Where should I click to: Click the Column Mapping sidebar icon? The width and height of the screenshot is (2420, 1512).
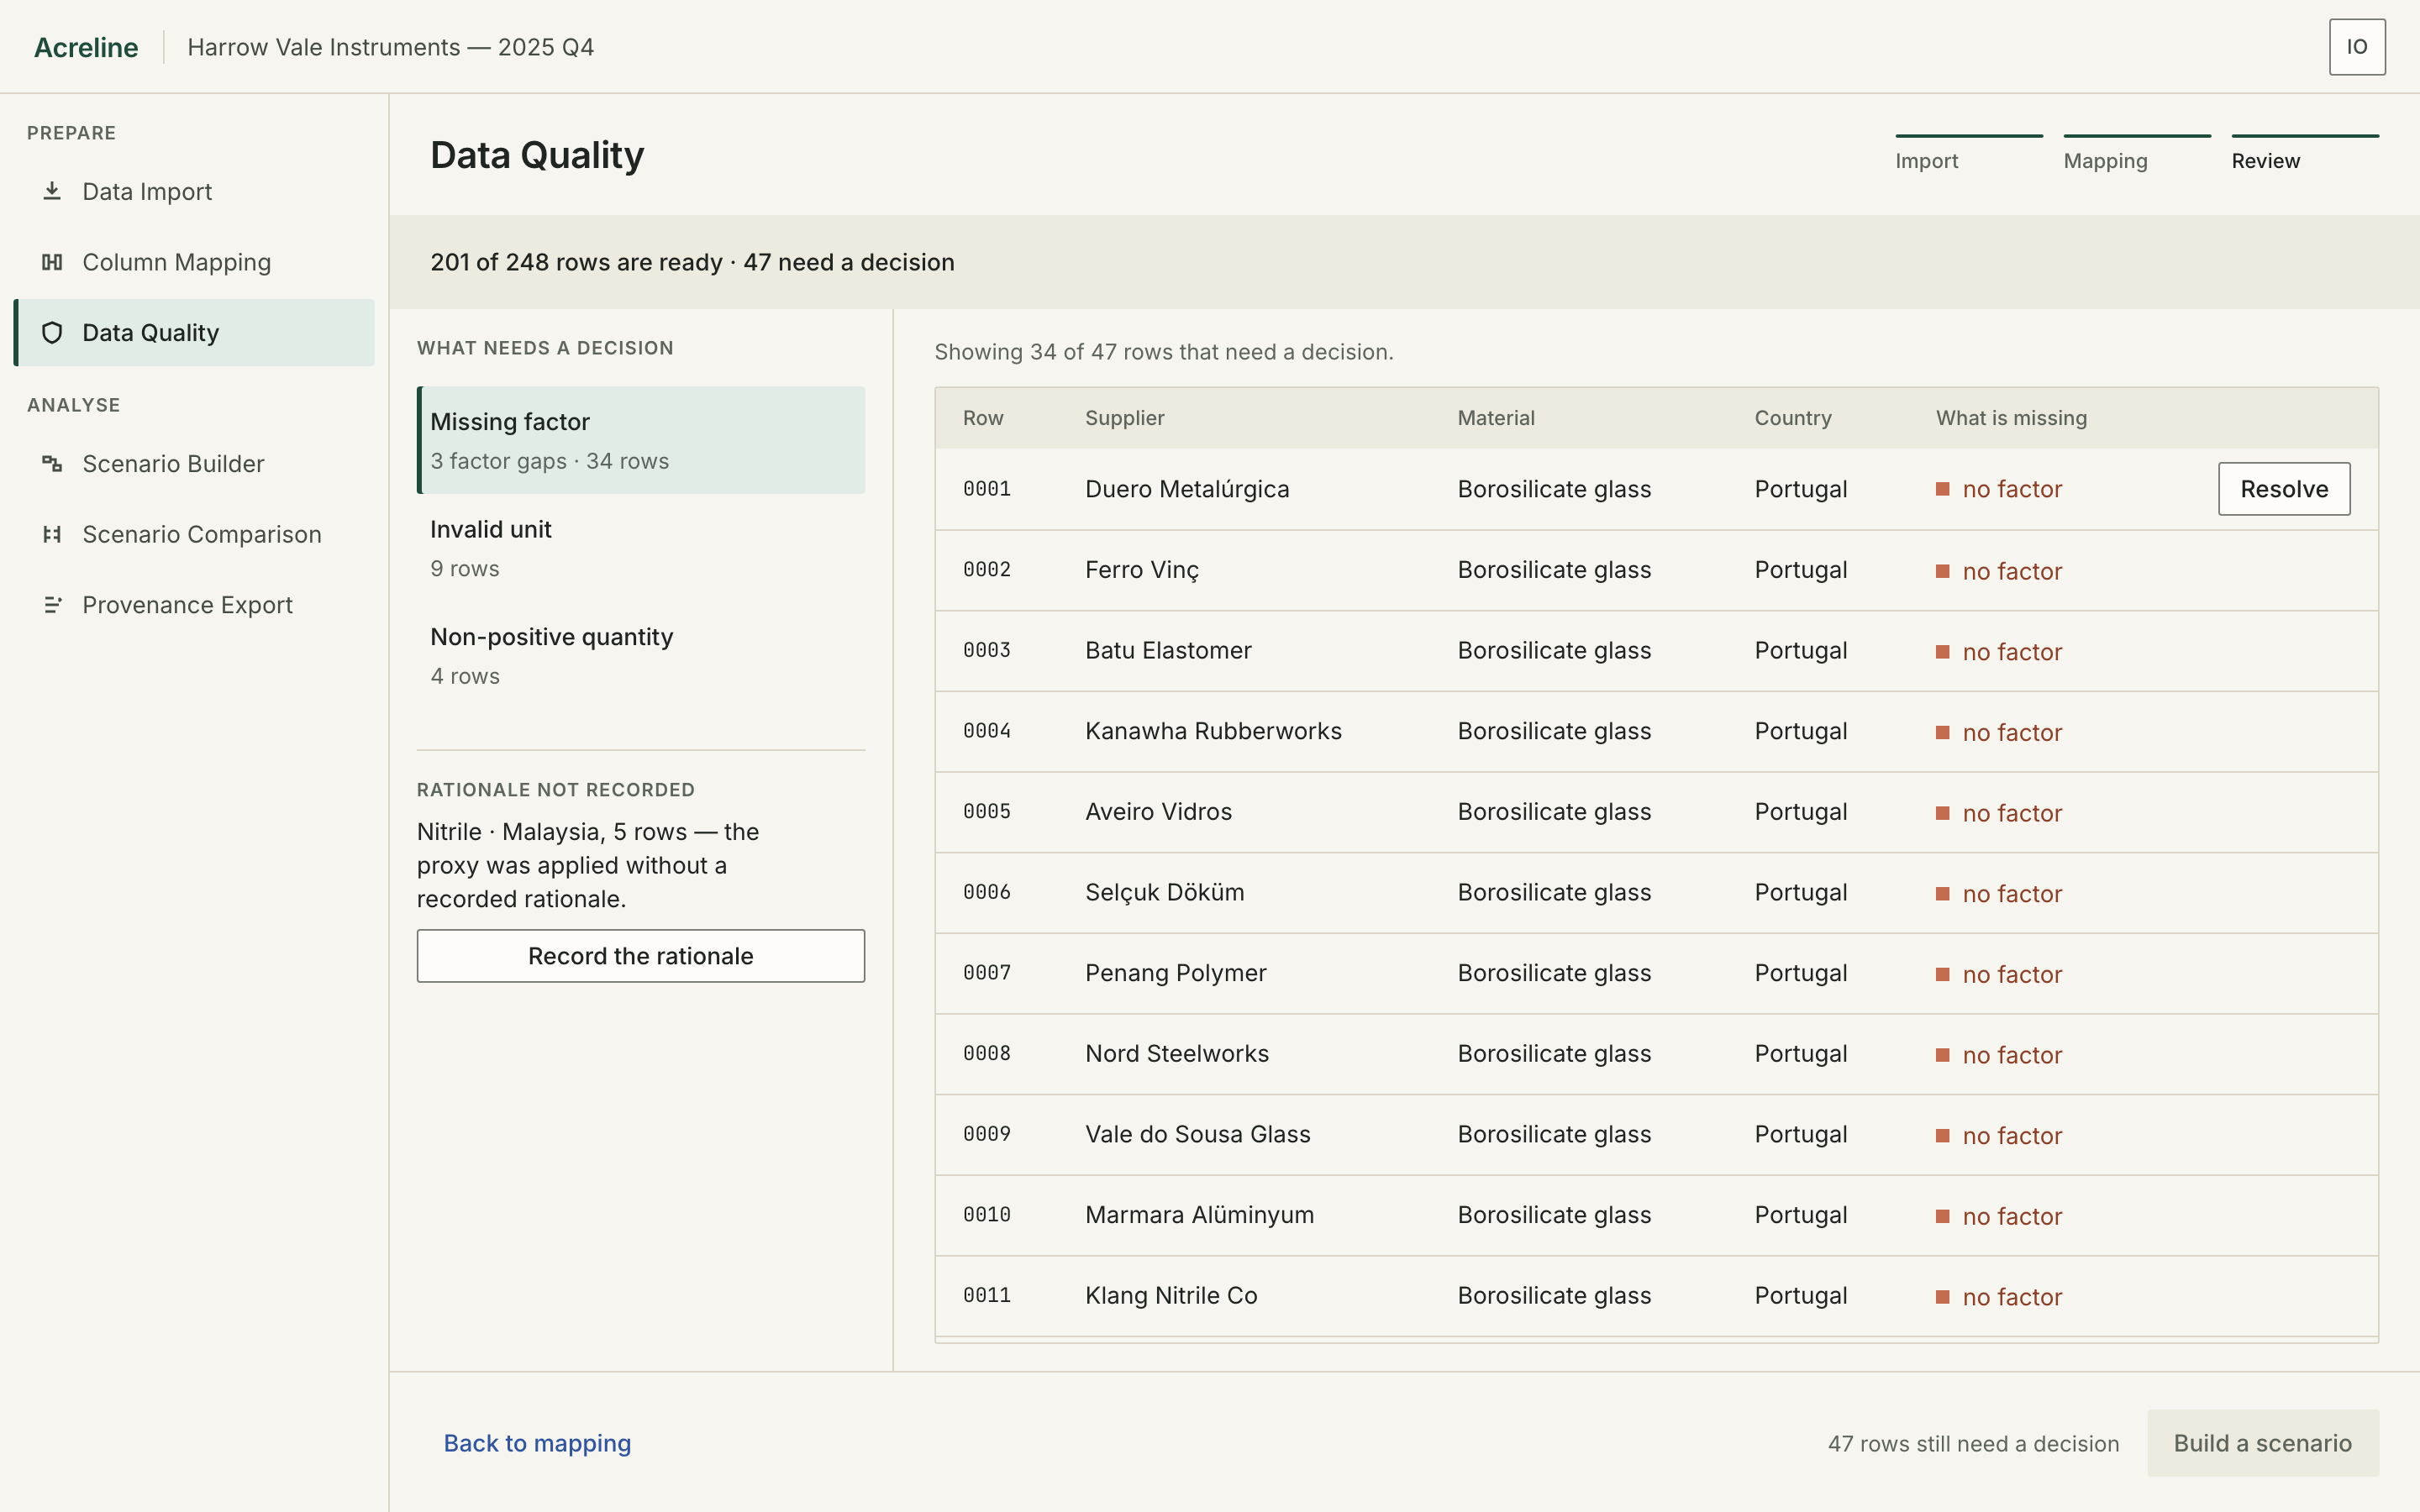click(52, 262)
